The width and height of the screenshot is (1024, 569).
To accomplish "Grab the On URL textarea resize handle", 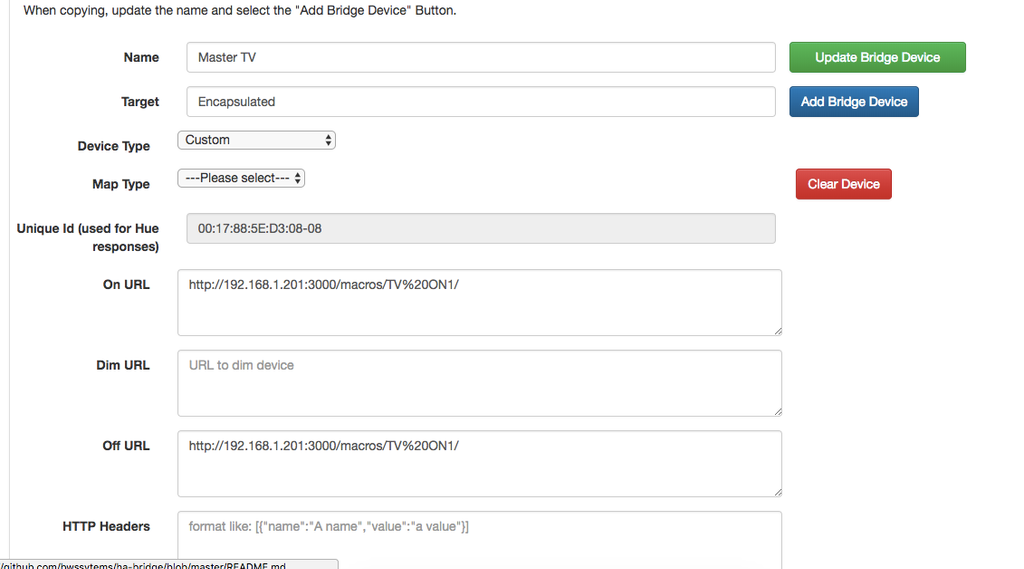I will 777,331.
